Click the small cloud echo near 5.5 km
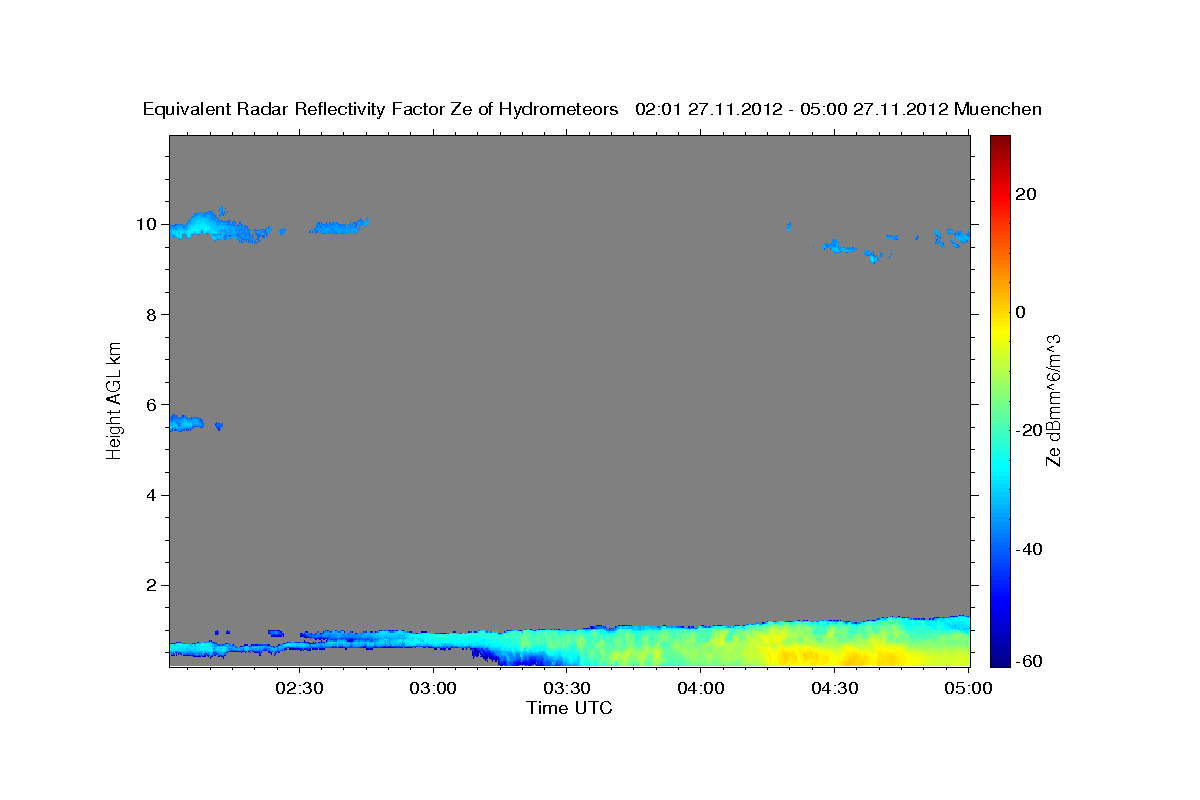Screen dimensions: 1200x800 (187, 423)
